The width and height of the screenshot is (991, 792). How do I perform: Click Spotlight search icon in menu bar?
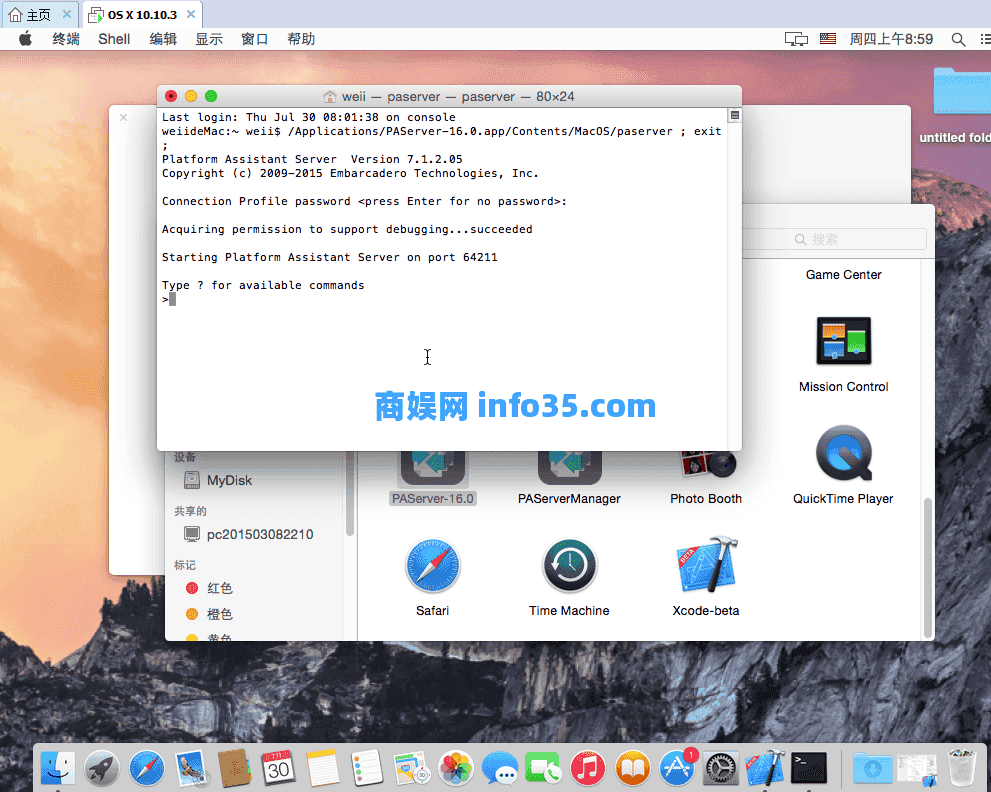click(958, 39)
